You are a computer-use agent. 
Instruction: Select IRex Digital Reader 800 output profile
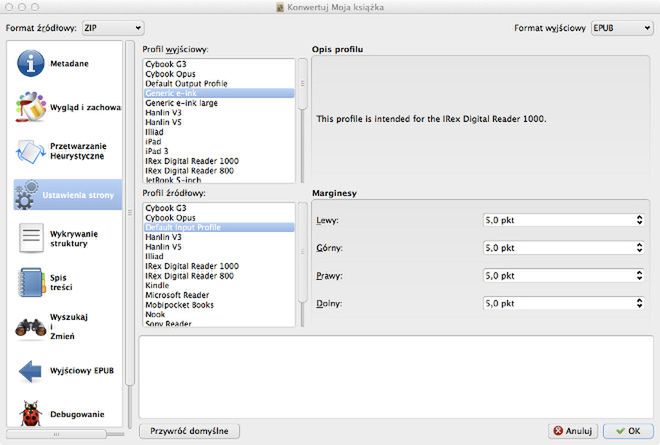click(219, 171)
